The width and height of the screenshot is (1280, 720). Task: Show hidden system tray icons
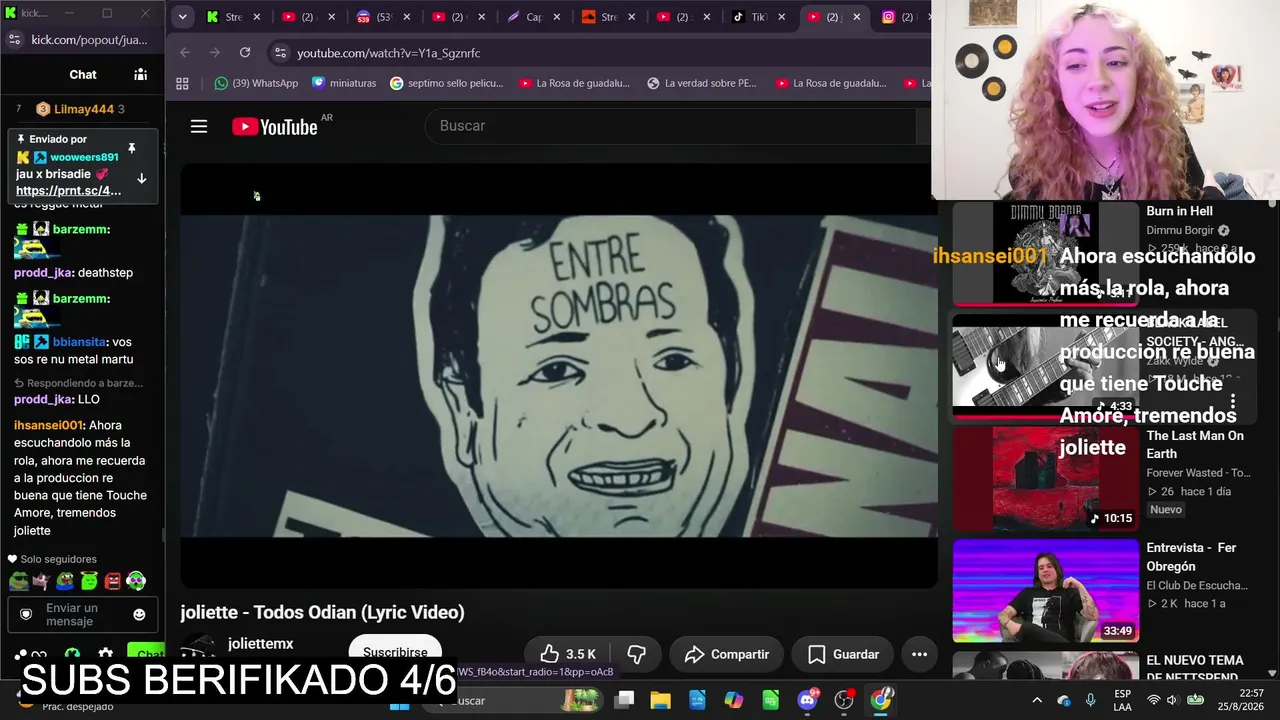(x=1037, y=700)
